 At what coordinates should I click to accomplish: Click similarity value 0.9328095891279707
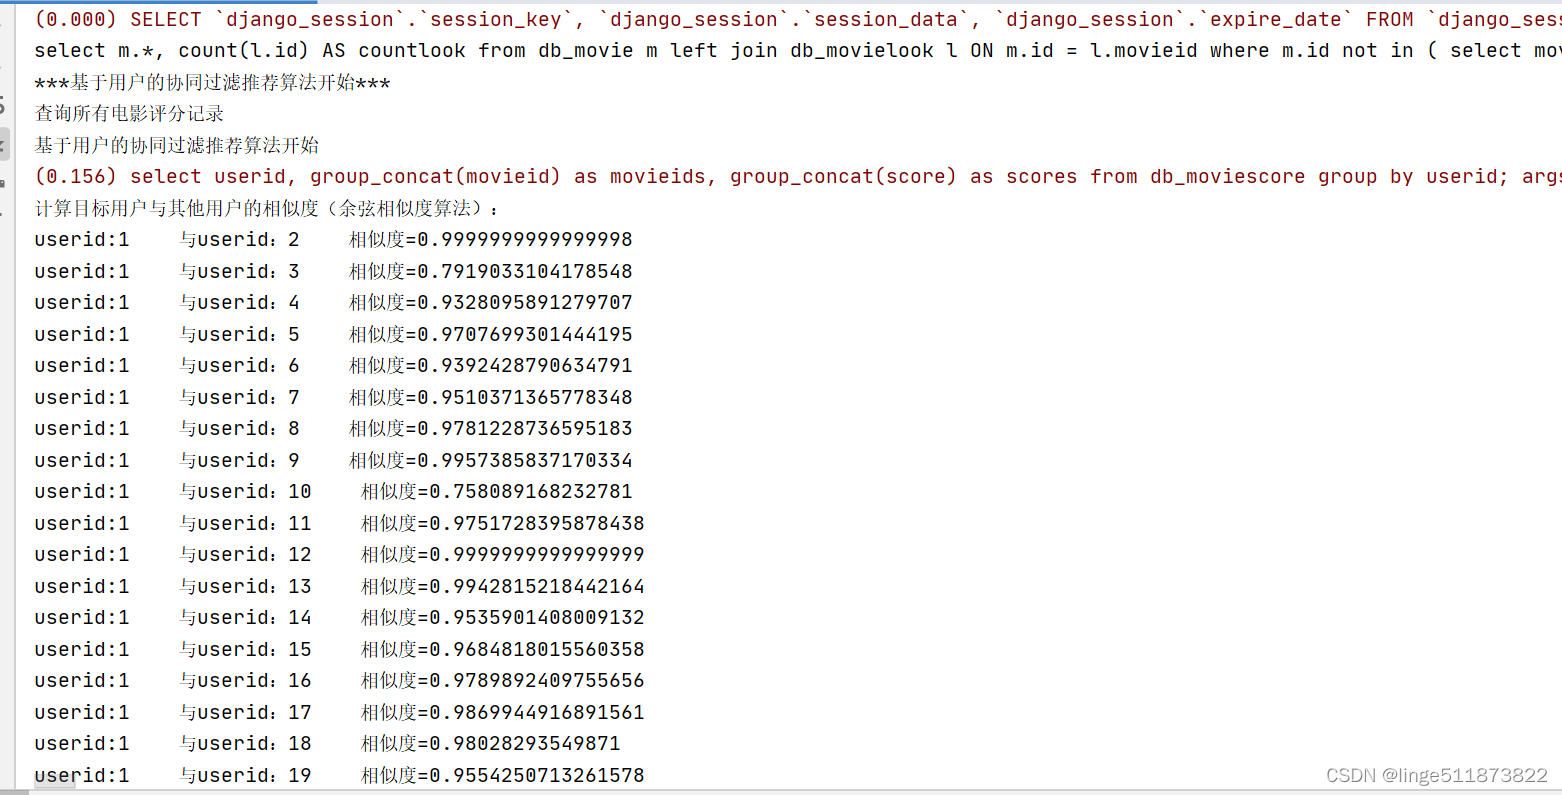525,303
